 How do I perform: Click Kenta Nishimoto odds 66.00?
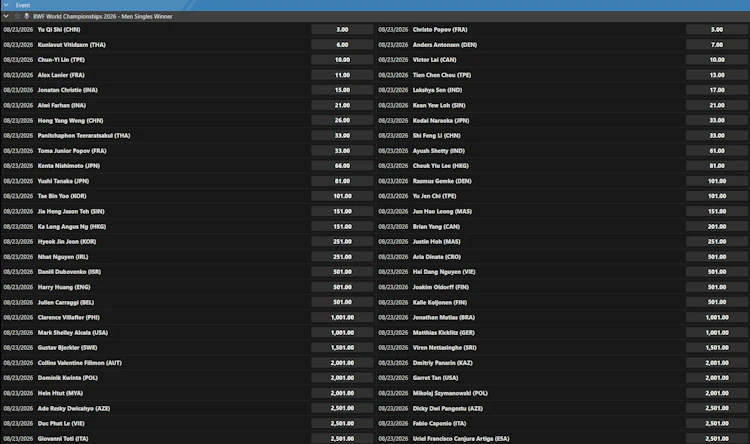(x=342, y=166)
